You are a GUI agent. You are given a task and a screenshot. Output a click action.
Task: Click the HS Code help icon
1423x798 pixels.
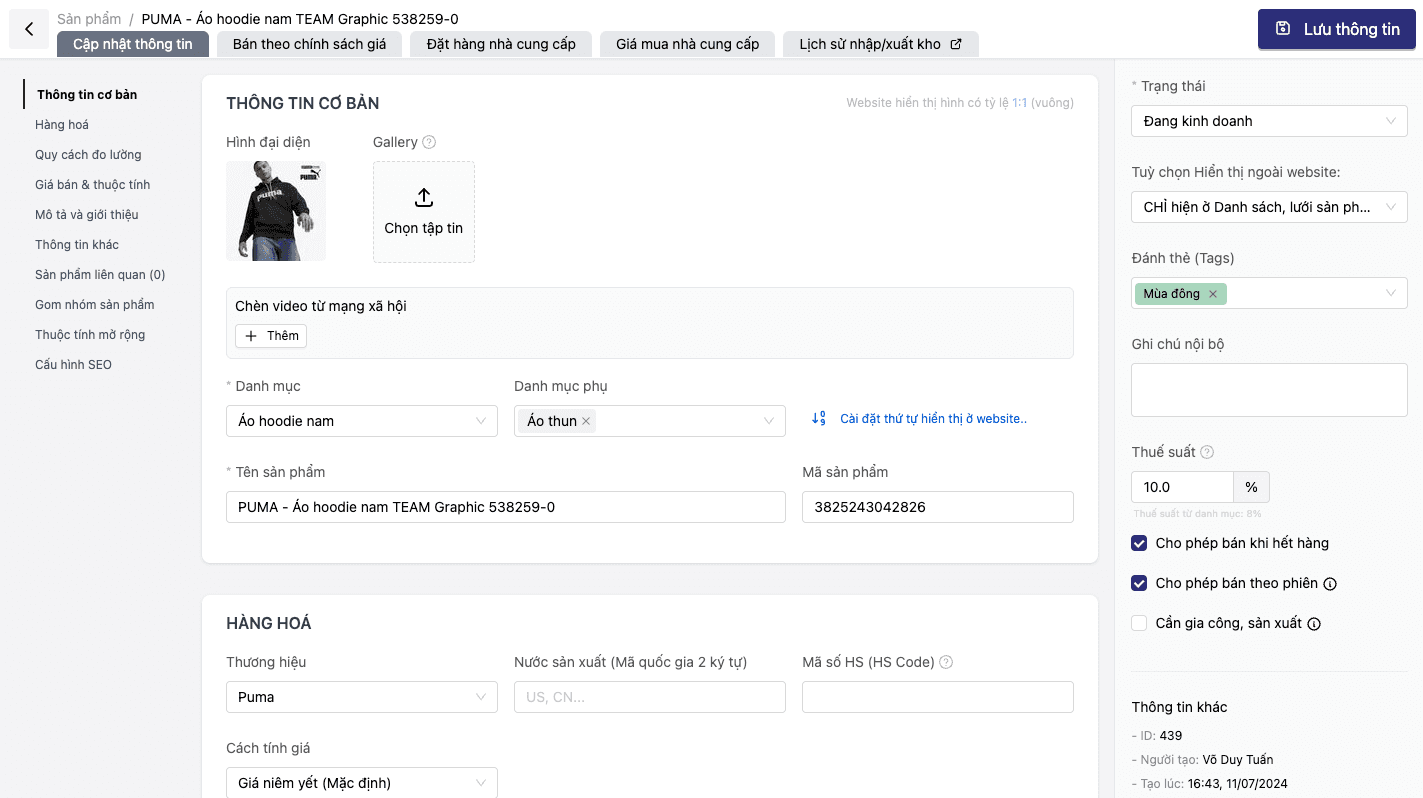tap(946, 662)
